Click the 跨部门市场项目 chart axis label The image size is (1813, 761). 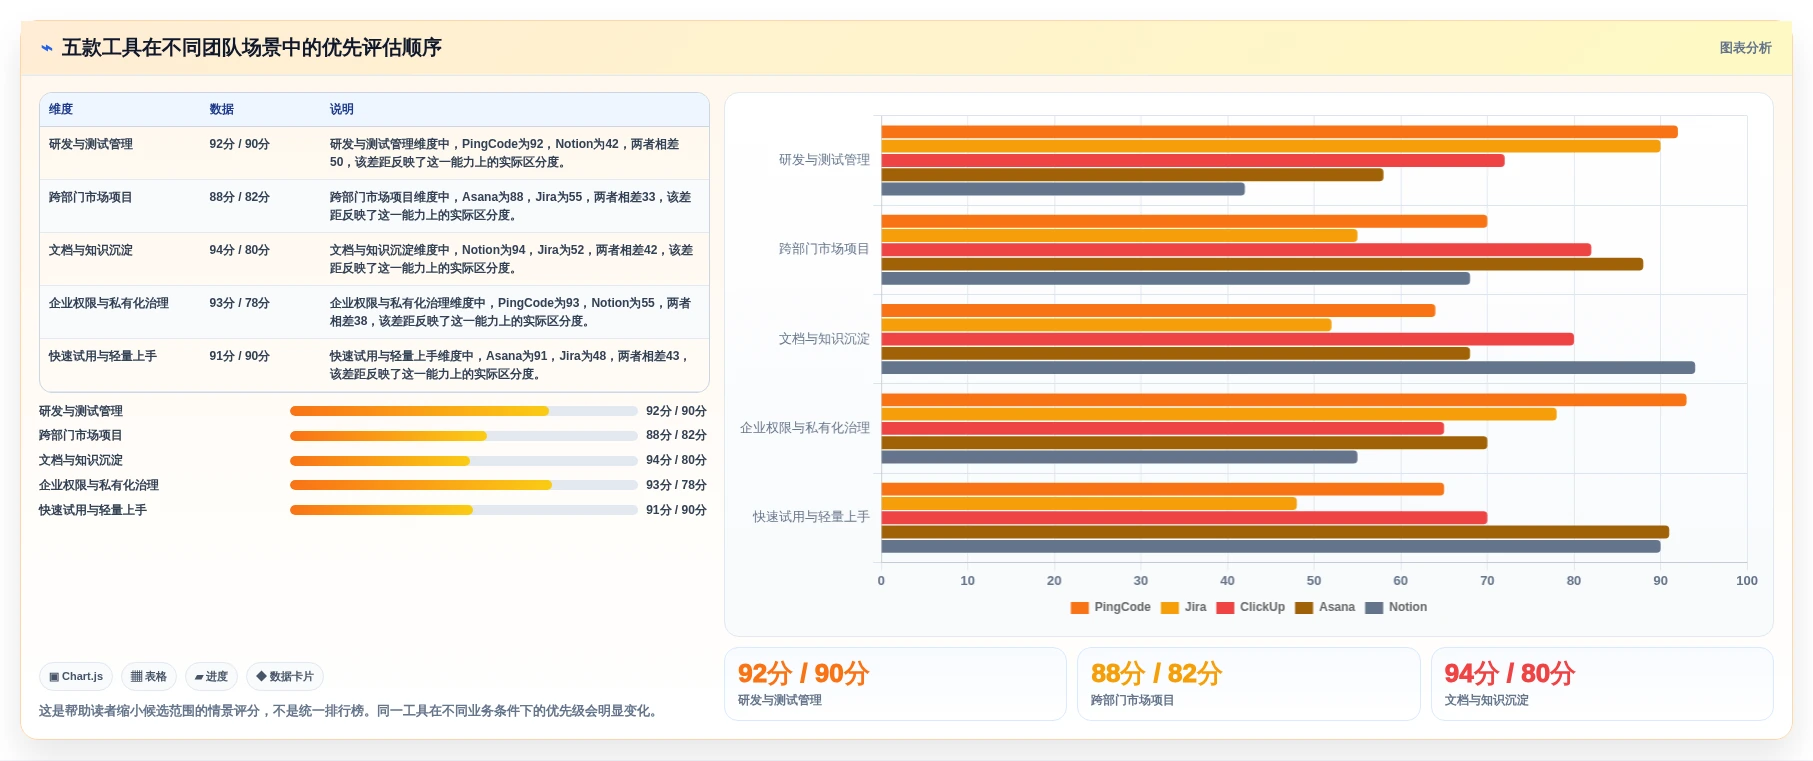pos(824,249)
